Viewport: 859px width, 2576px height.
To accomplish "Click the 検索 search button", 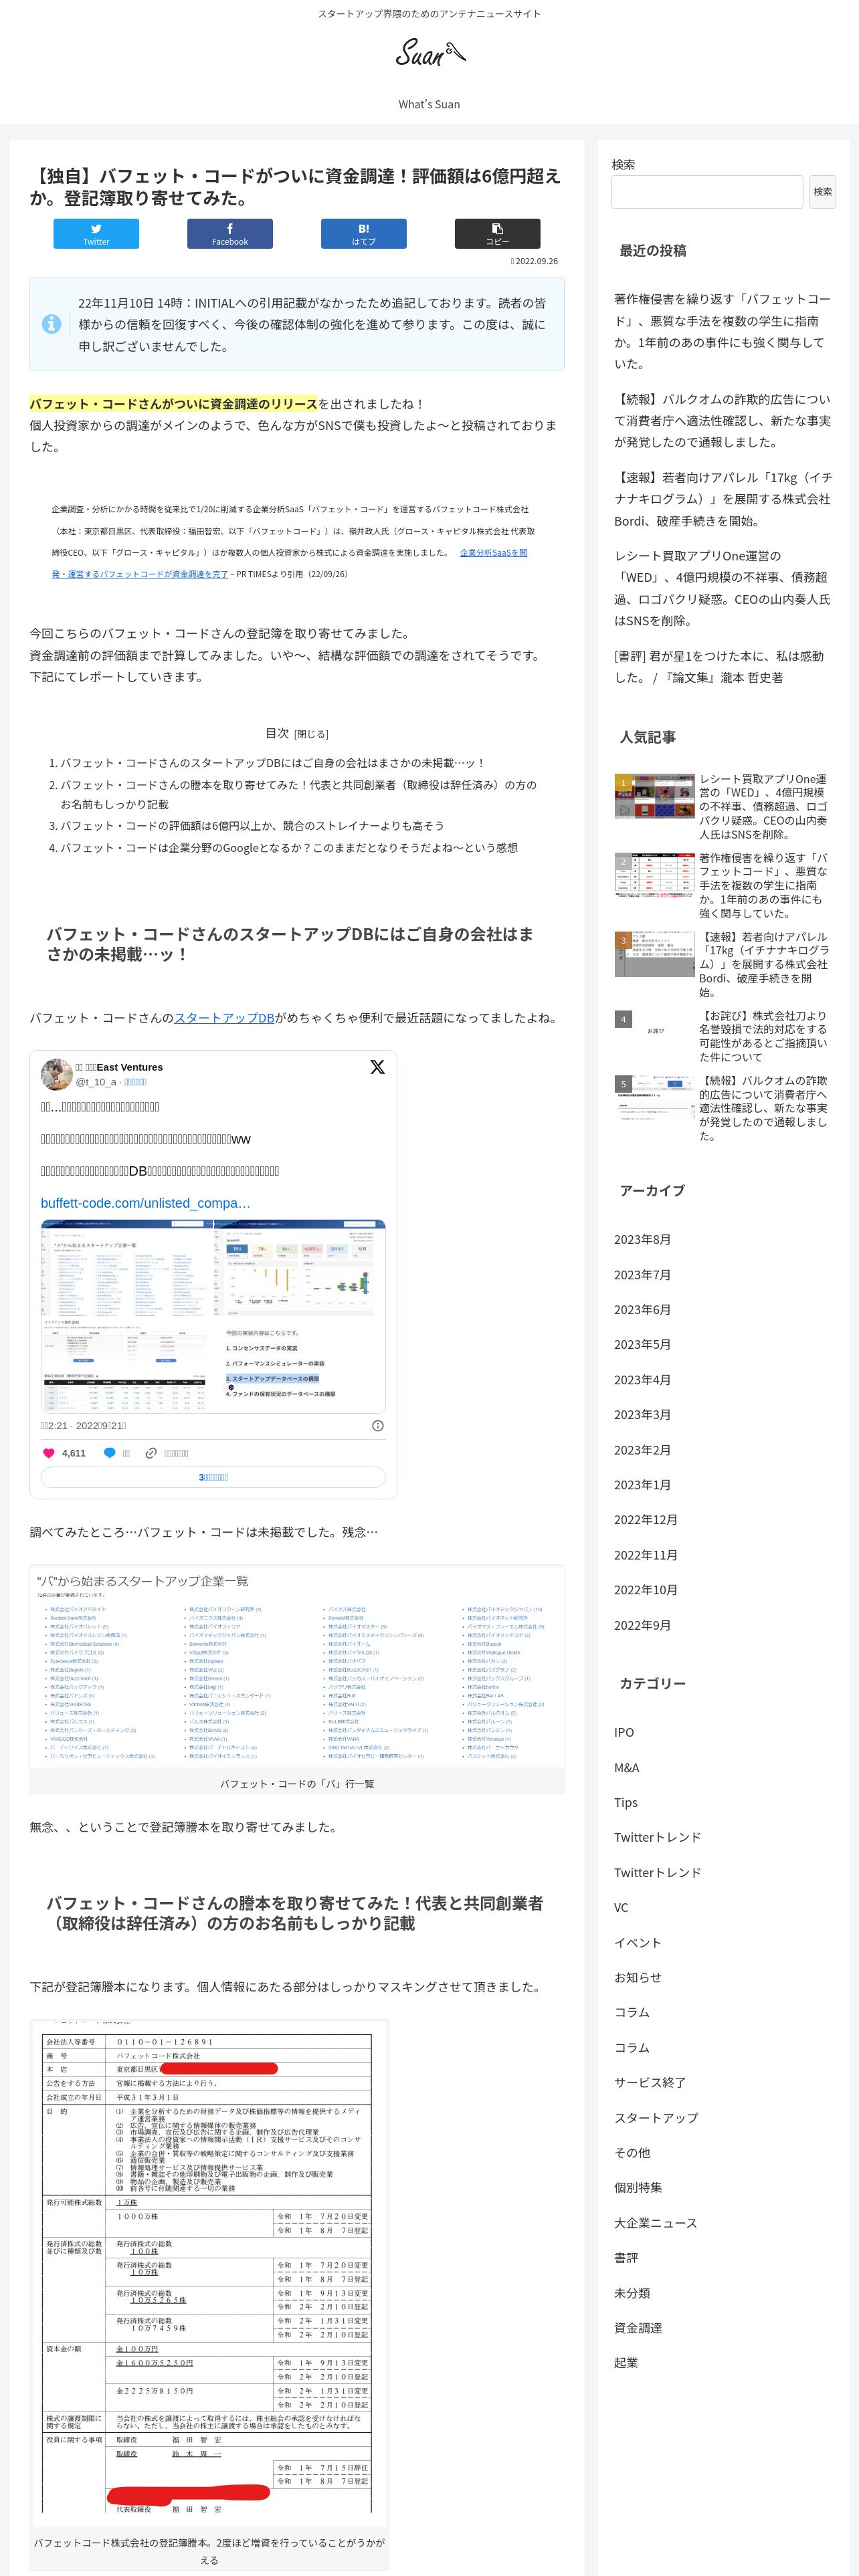I will tap(822, 192).
